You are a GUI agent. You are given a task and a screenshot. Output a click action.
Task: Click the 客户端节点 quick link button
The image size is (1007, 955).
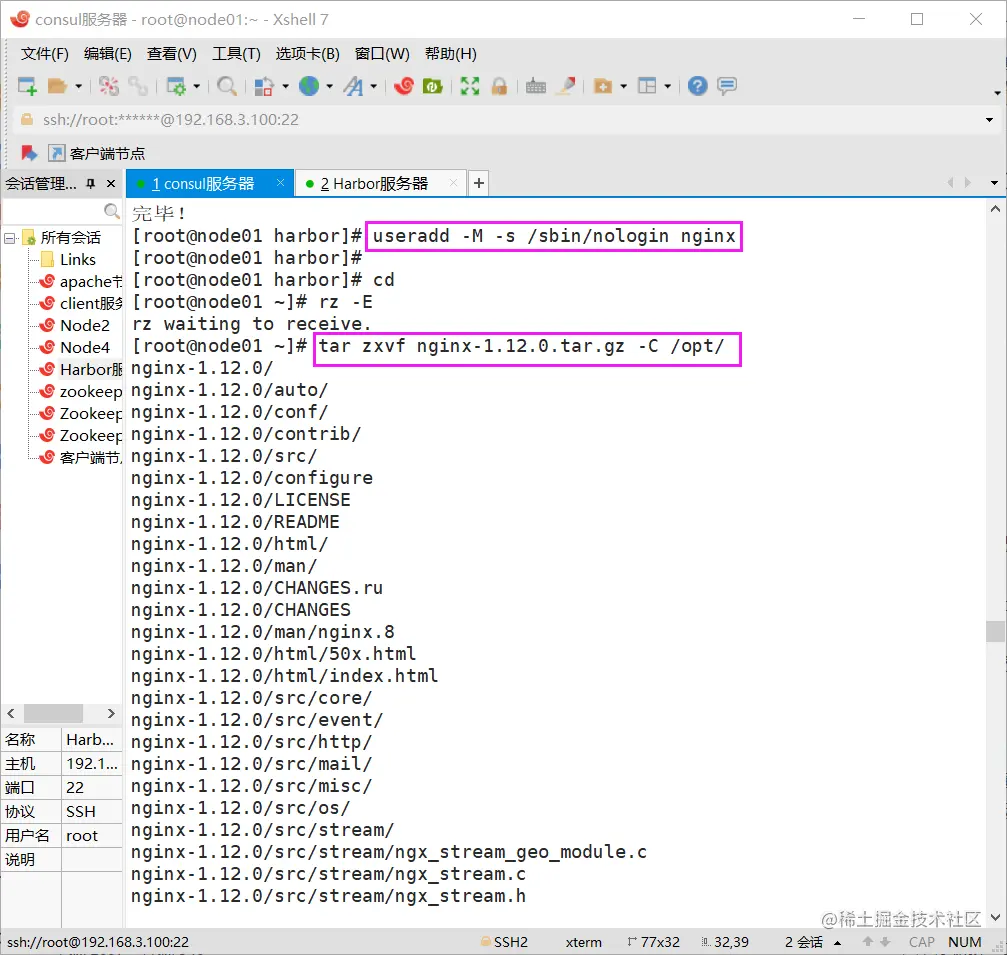(97, 153)
